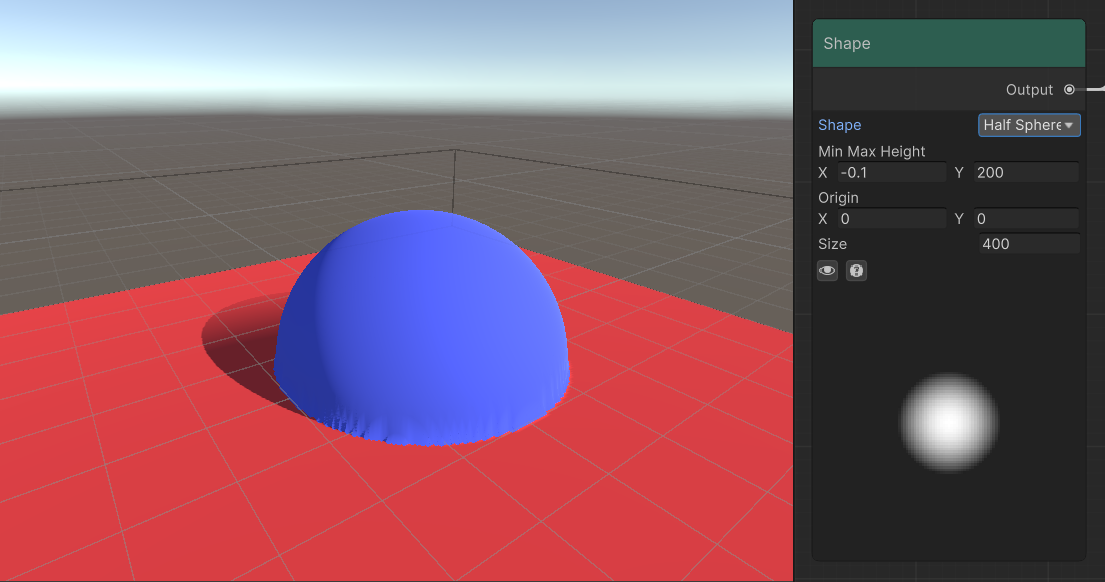This screenshot has width=1105, height=582.
Task: Click the Min Max Height Y field
Action: (x=1026, y=173)
